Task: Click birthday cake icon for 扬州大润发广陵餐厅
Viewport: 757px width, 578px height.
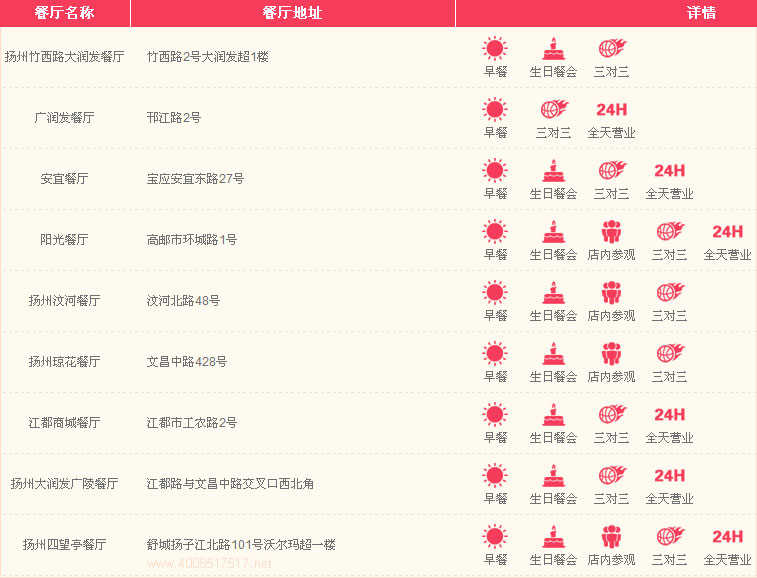Action: [553, 476]
